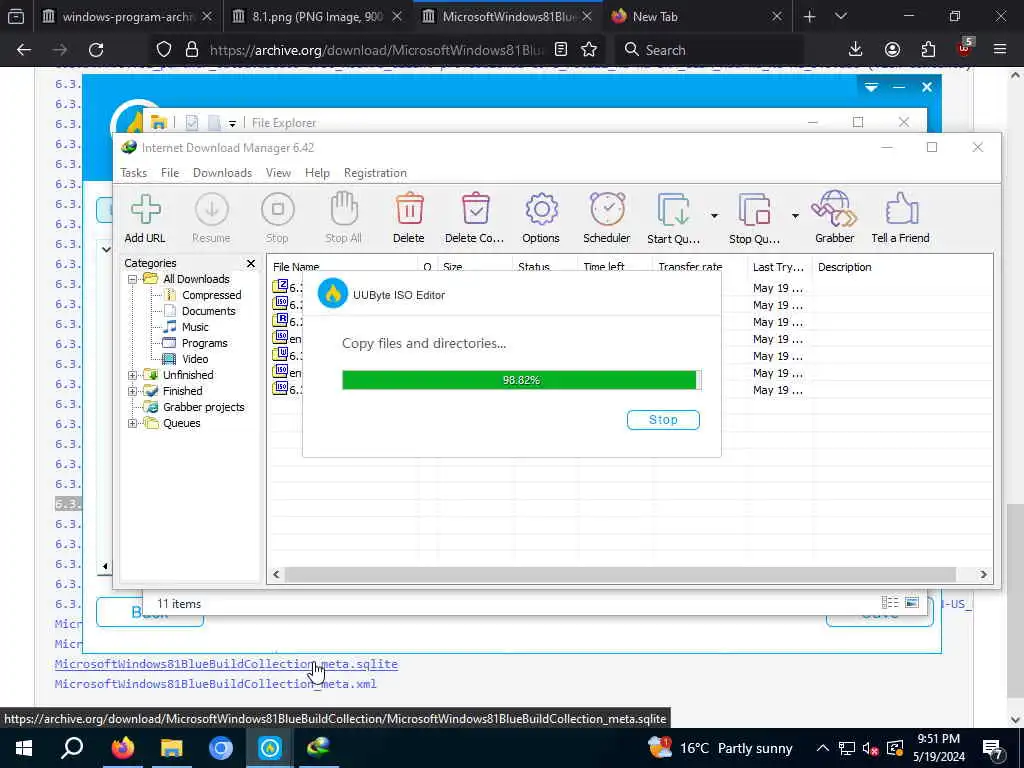Click the Firefox search box
Screen dimensions: 1024x768
coord(709,50)
